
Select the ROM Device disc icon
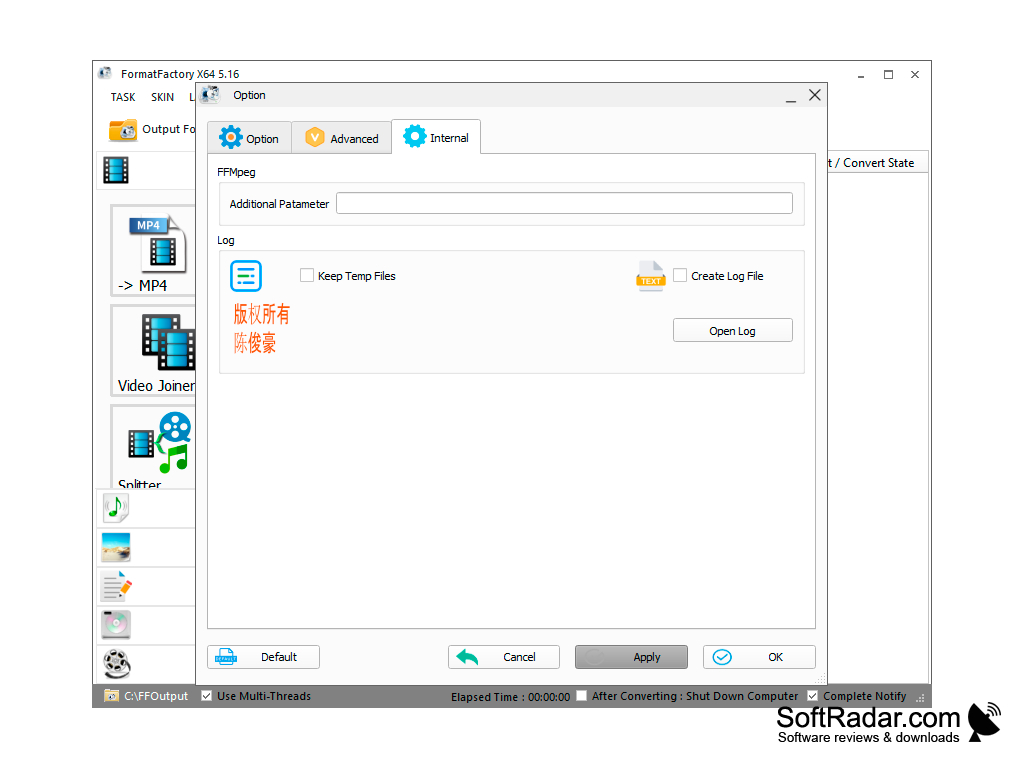pyautogui.click(x=116, y=624)
